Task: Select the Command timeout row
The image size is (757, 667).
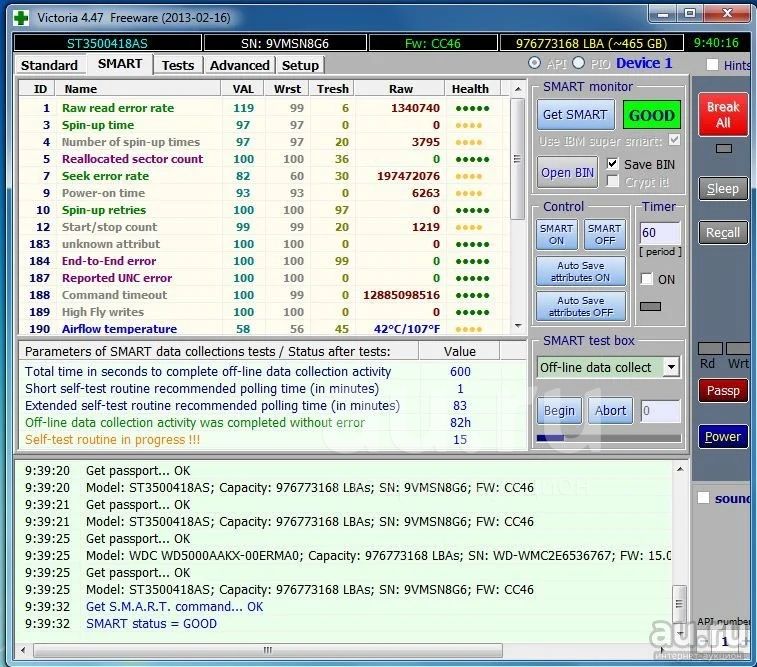Action: 264,295
